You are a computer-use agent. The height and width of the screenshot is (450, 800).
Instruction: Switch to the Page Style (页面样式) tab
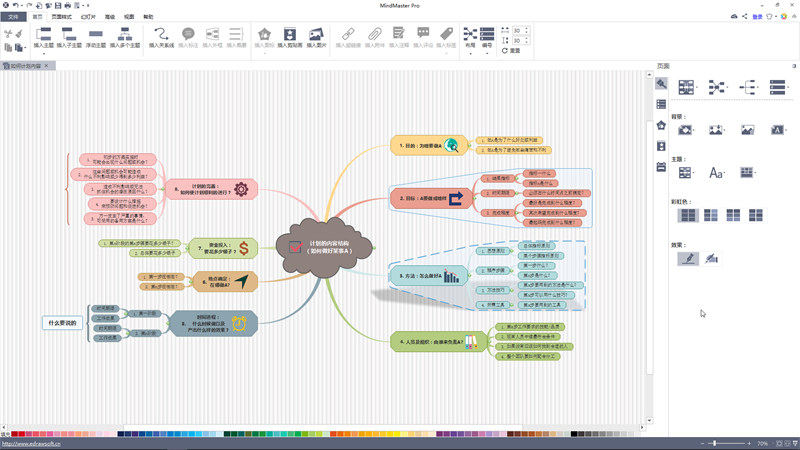click(x=62, y=17)
